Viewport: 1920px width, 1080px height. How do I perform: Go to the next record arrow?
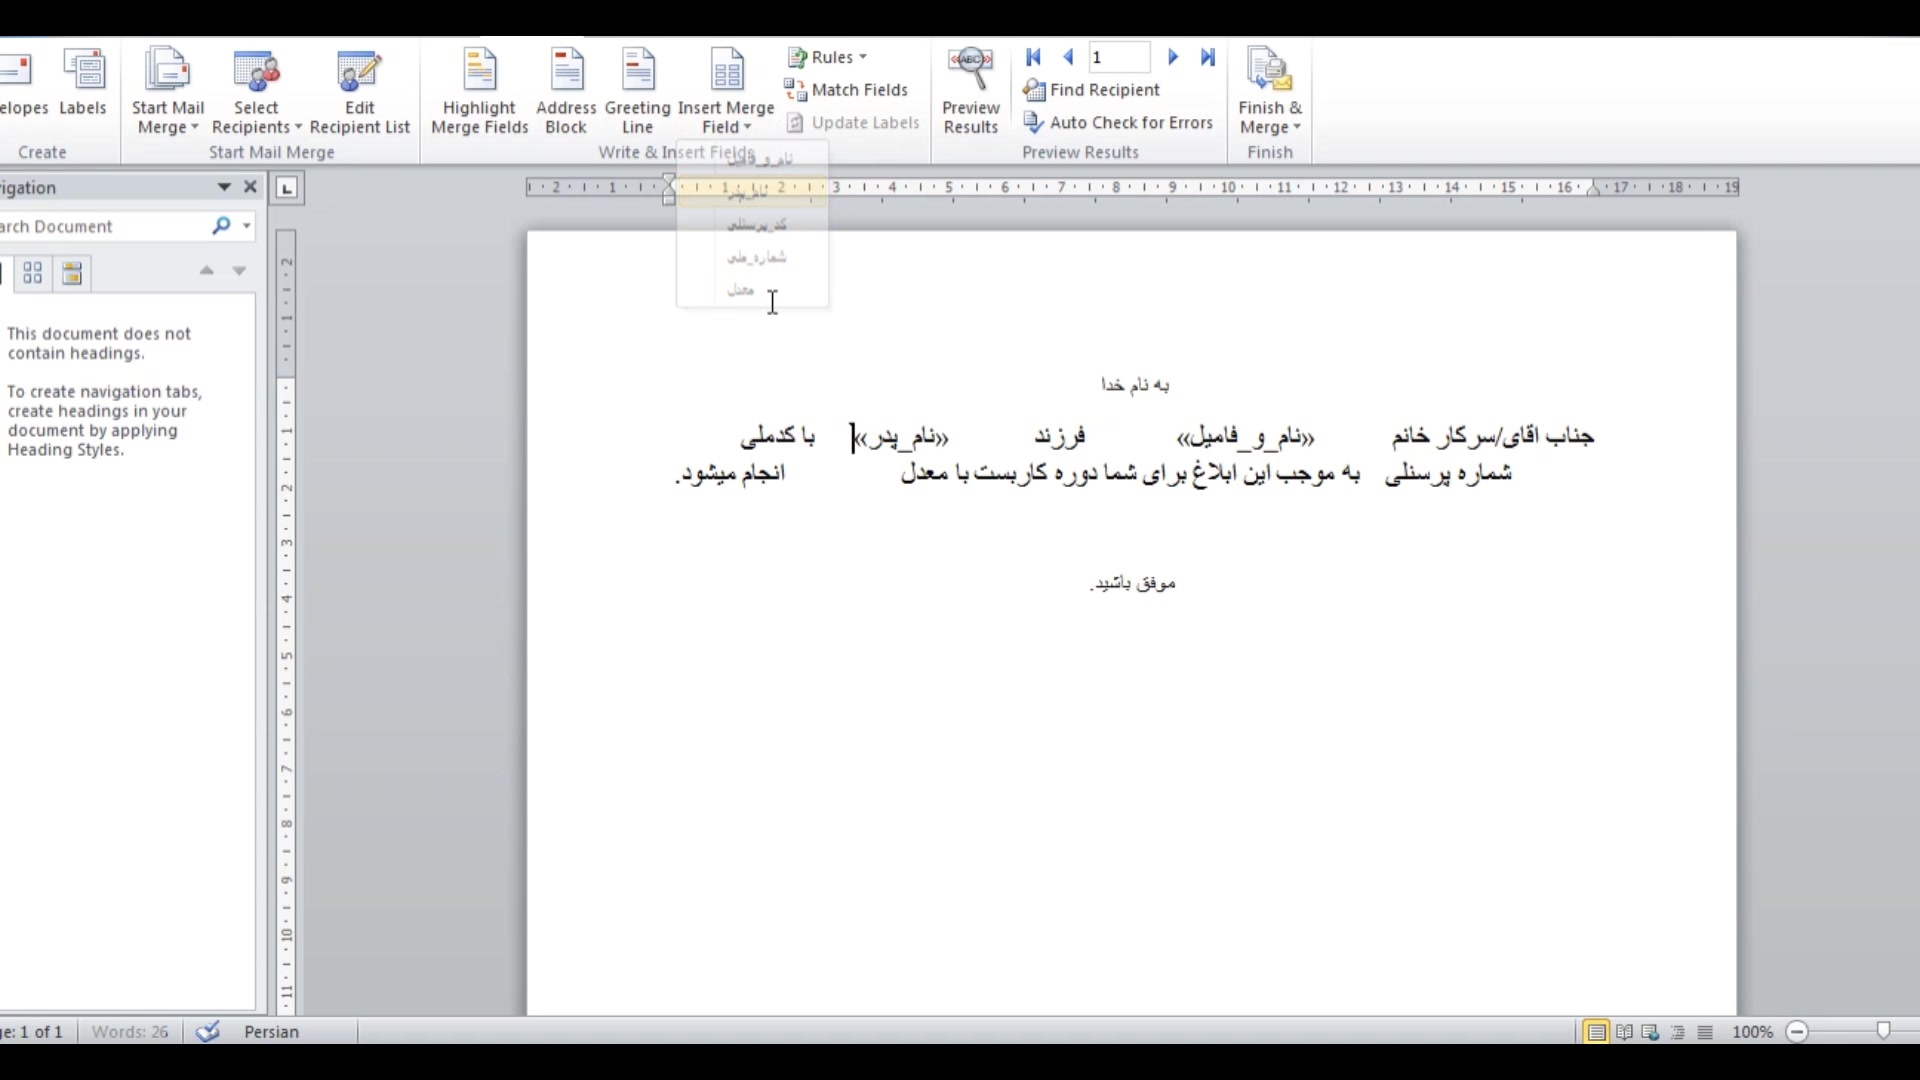pyautogui.click(x=1173, y=58)
